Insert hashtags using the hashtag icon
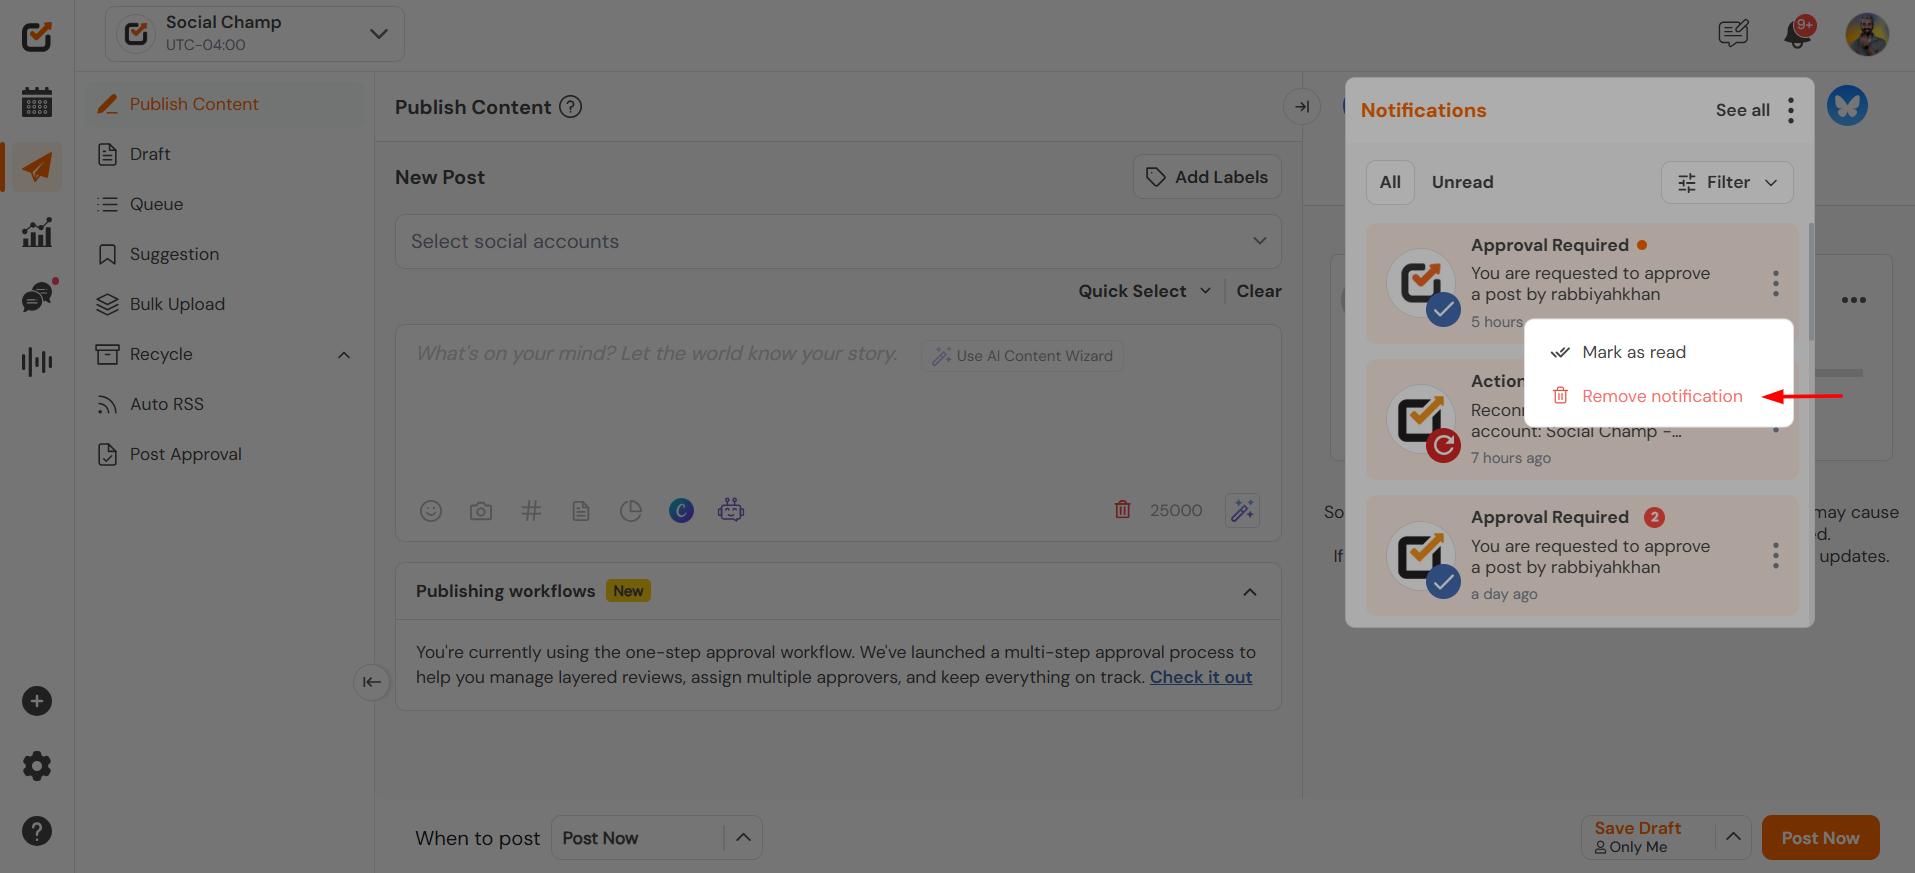Viewport: 1915px width, 873px height. (x=531, y=511)
